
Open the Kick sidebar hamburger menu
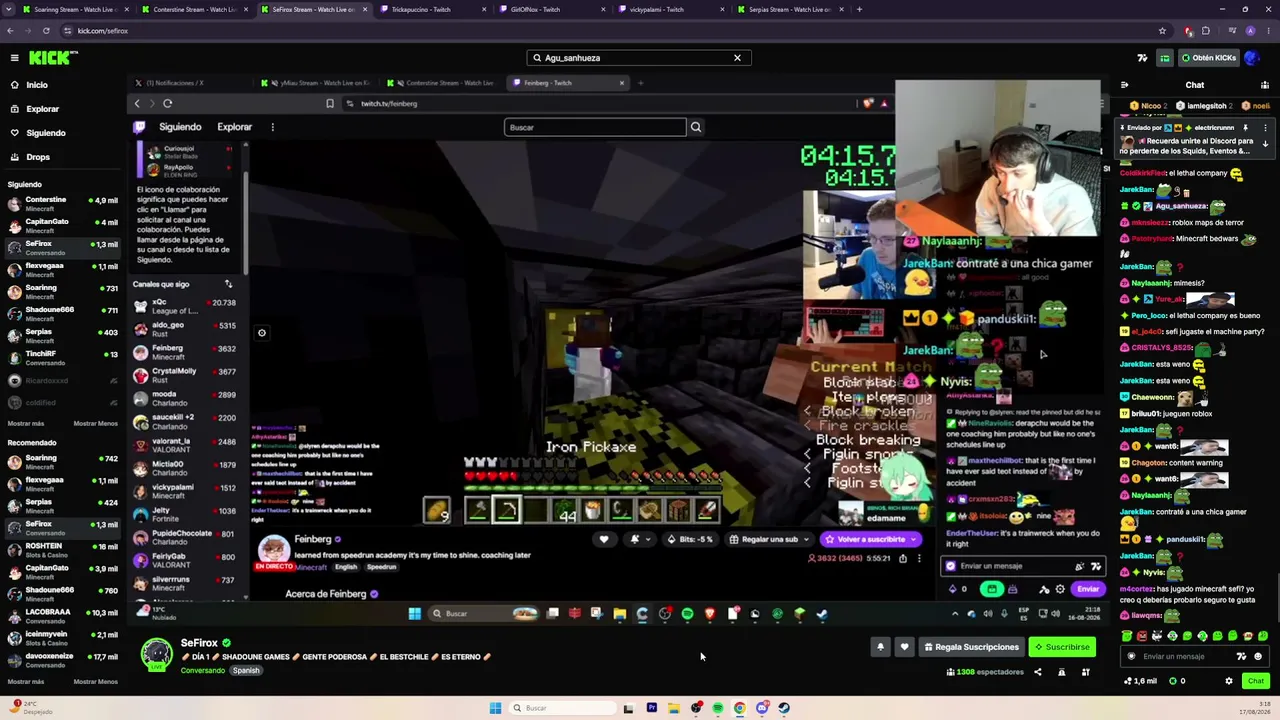click(x=14, y=58)
